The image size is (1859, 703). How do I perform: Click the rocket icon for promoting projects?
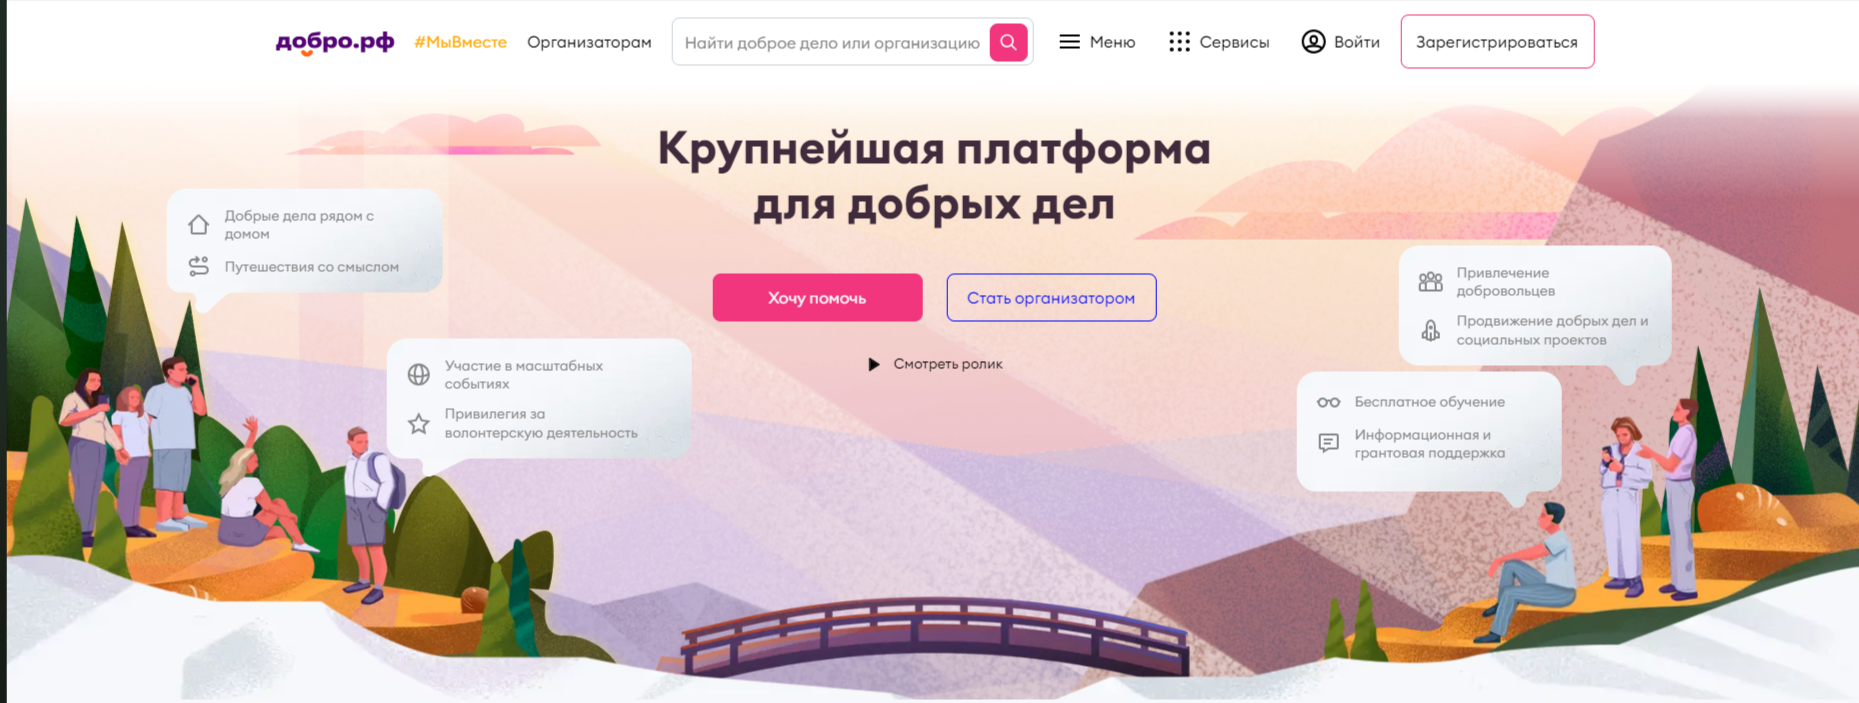(1431, 330)
